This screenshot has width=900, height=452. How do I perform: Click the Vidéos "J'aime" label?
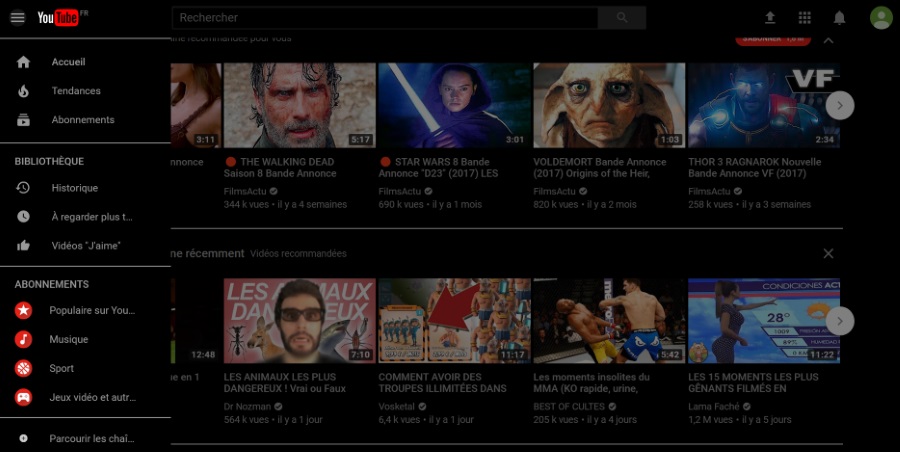point(86,245)
